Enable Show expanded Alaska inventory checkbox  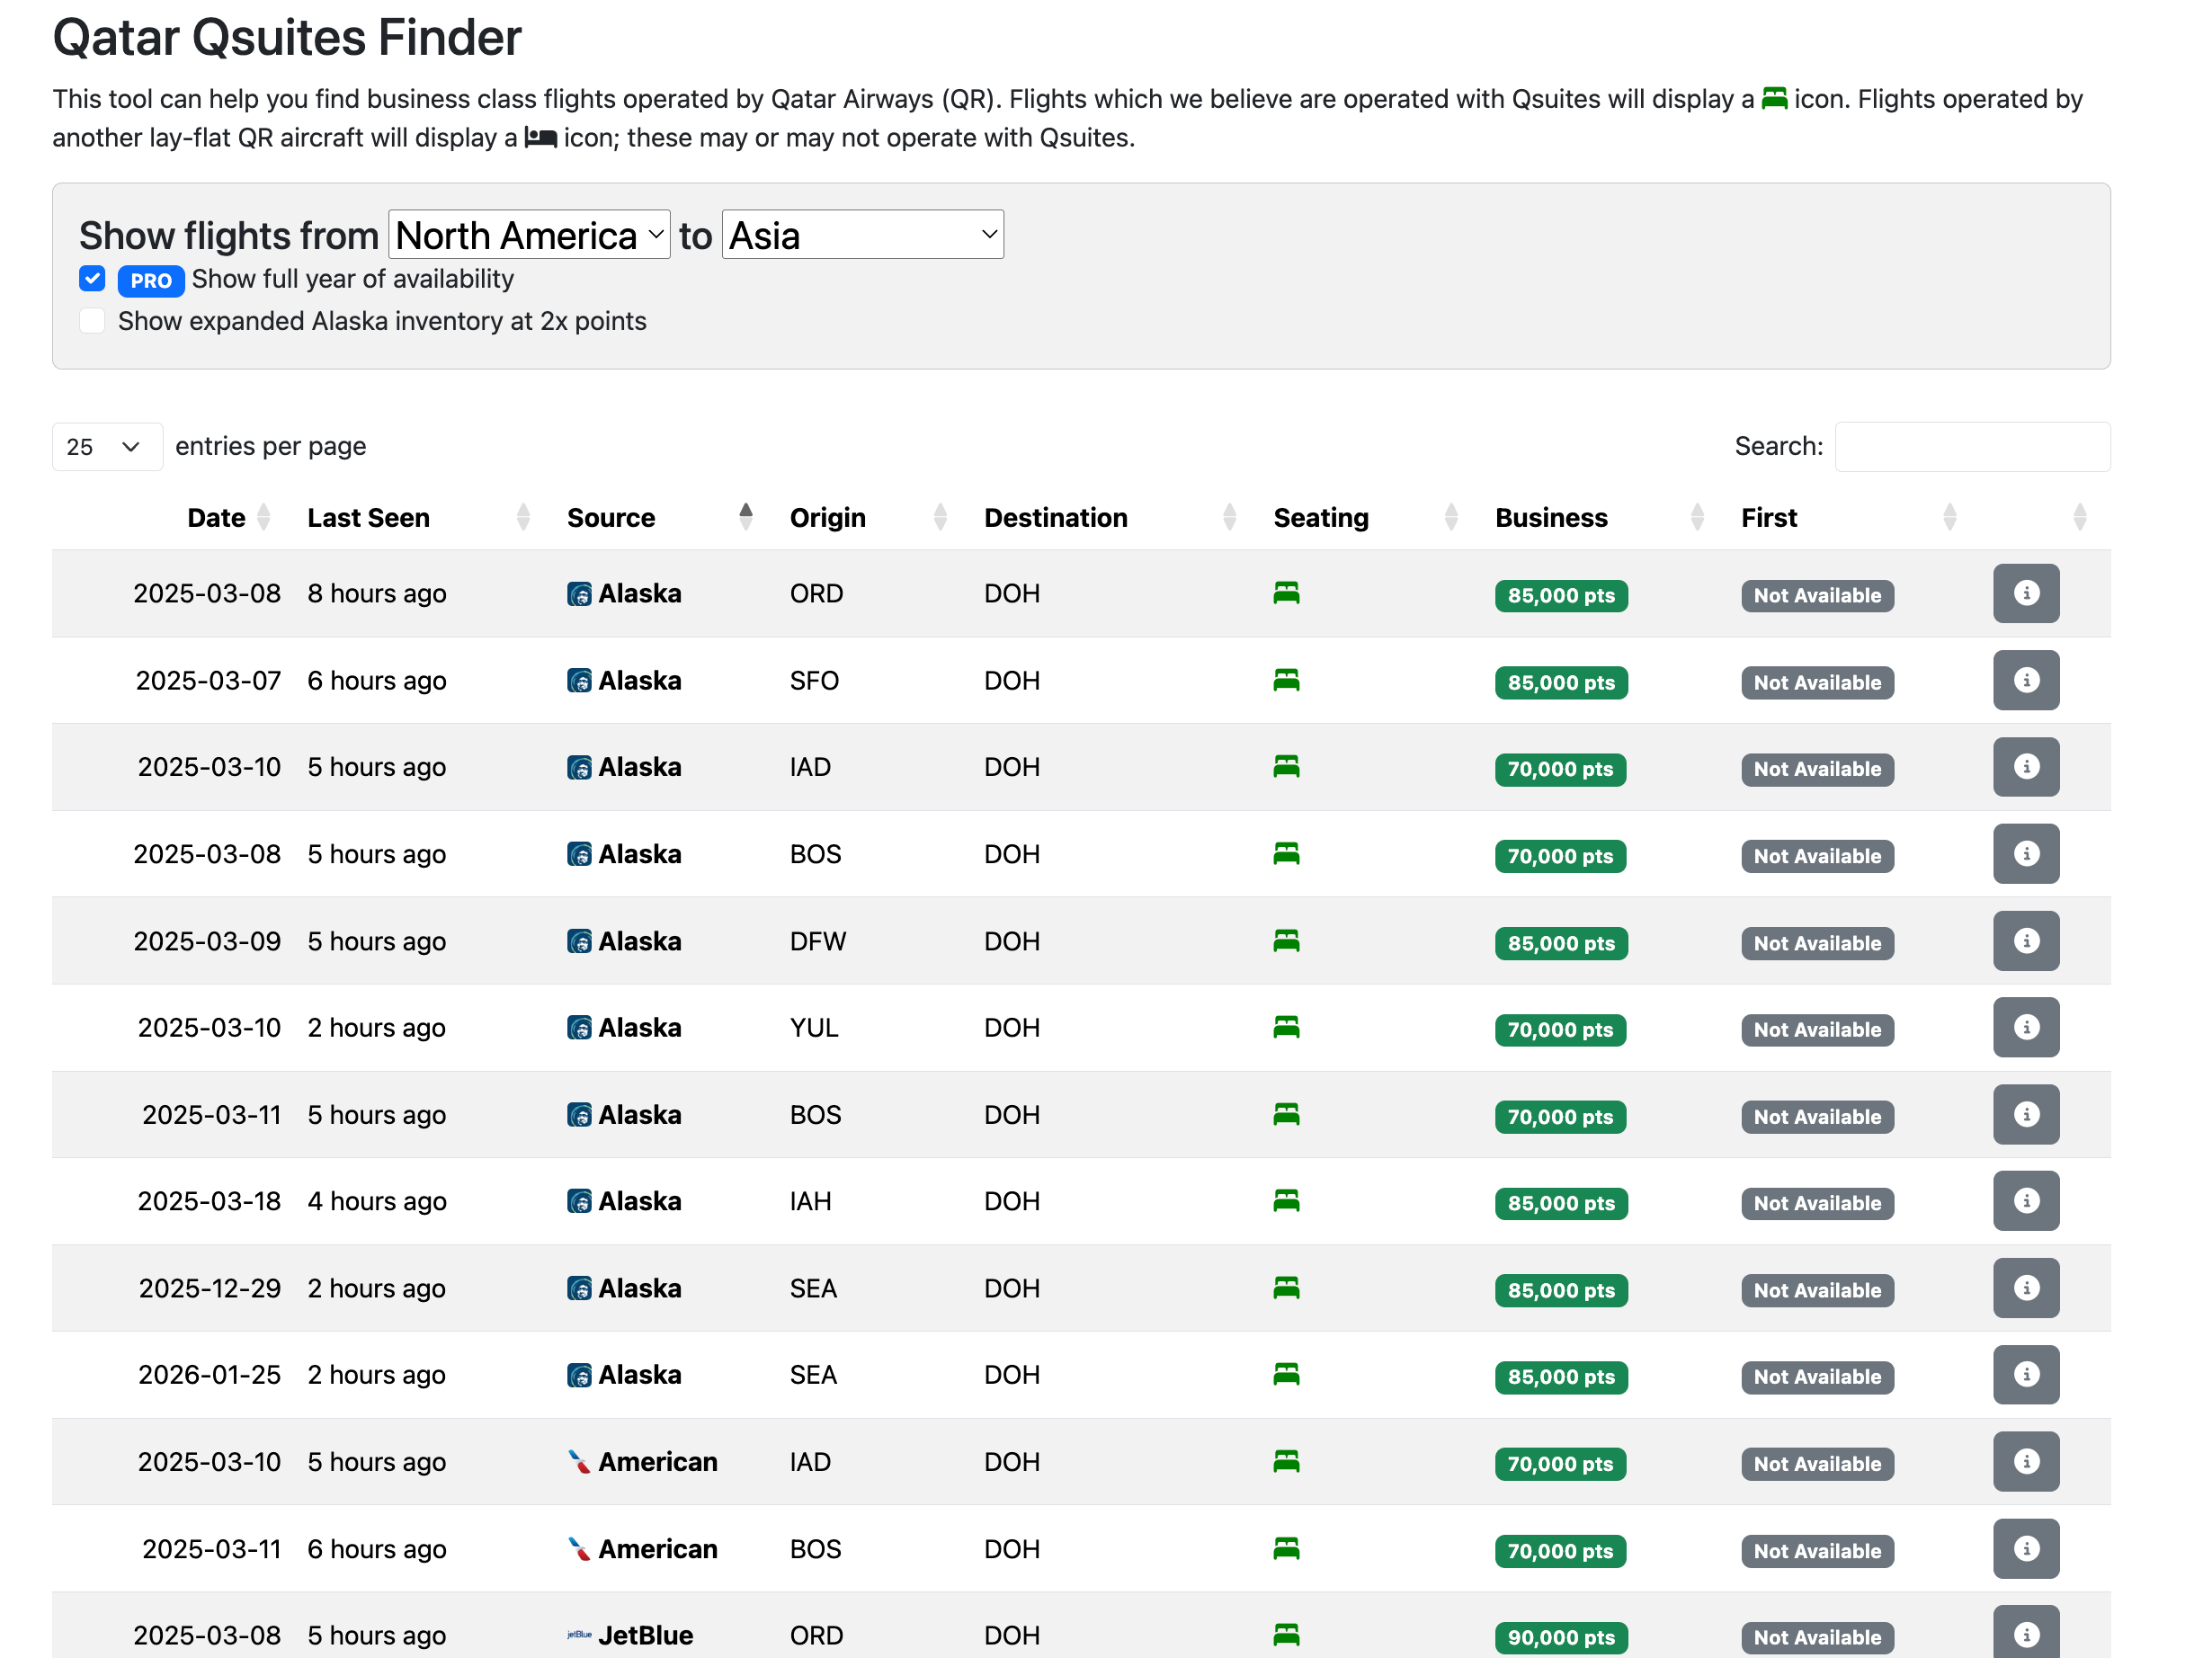tap(94, 320)
